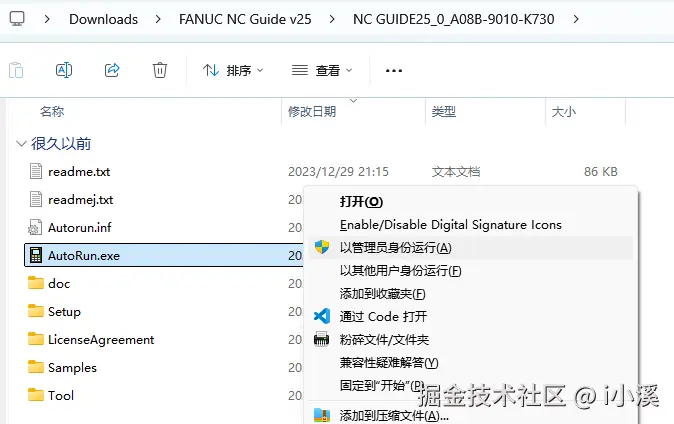This screenshot has width=674, height=424.
Task: Select the readmej.txt file
Action: pyautogui.click(x=80, y=200)
